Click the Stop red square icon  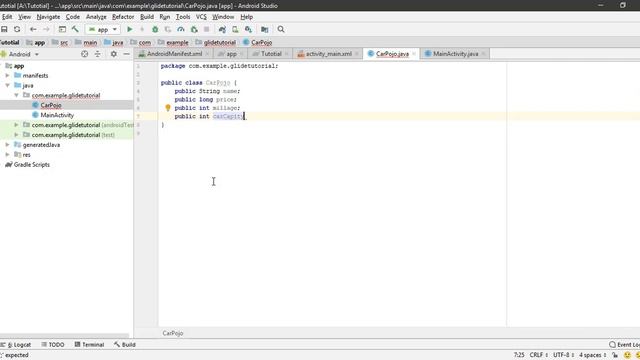click(207, 29)
